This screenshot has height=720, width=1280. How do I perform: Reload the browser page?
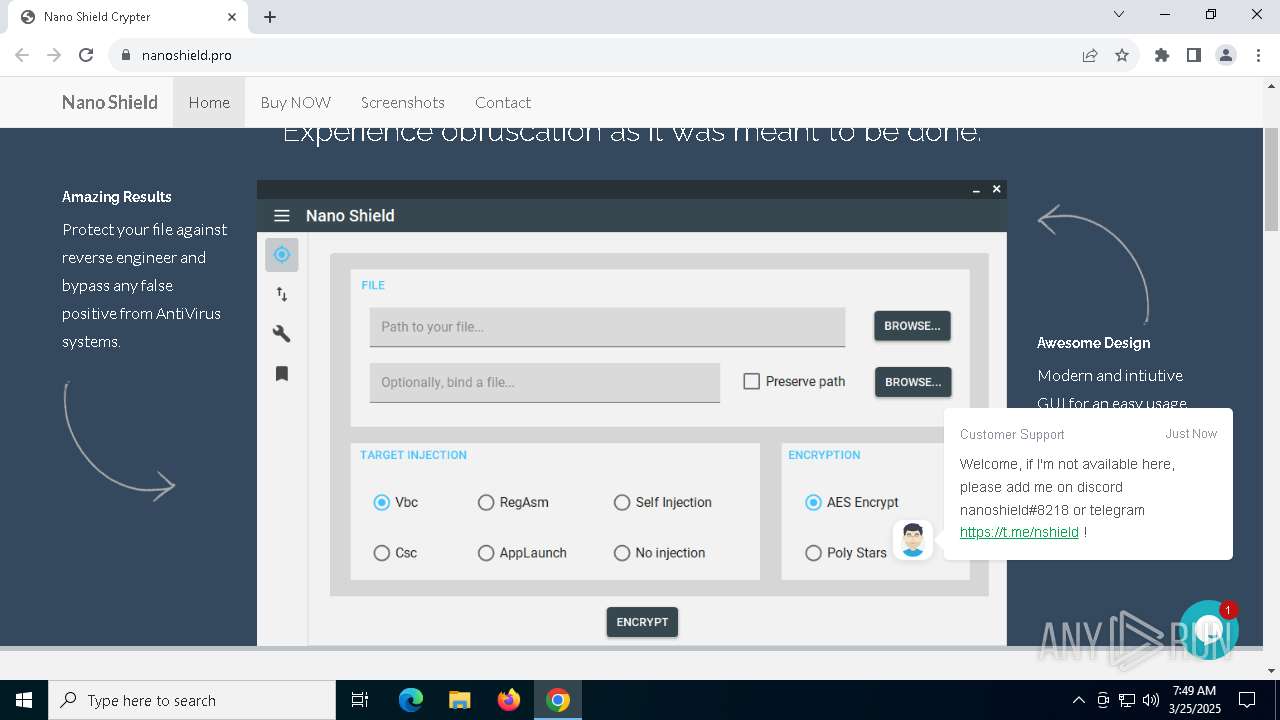point(86,55)
